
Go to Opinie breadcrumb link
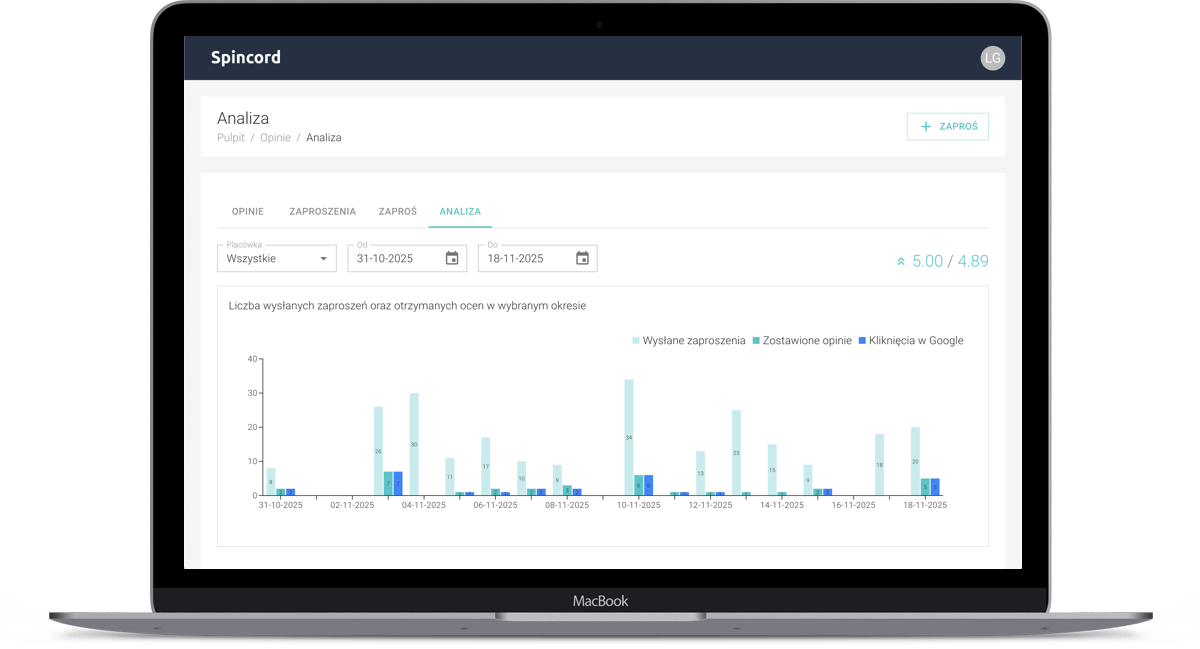tap(275, 138)
